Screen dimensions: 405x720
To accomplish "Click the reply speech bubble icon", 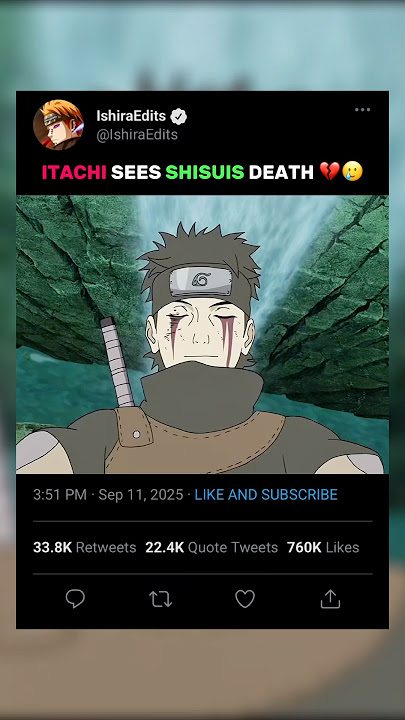I will coord(75,599).
